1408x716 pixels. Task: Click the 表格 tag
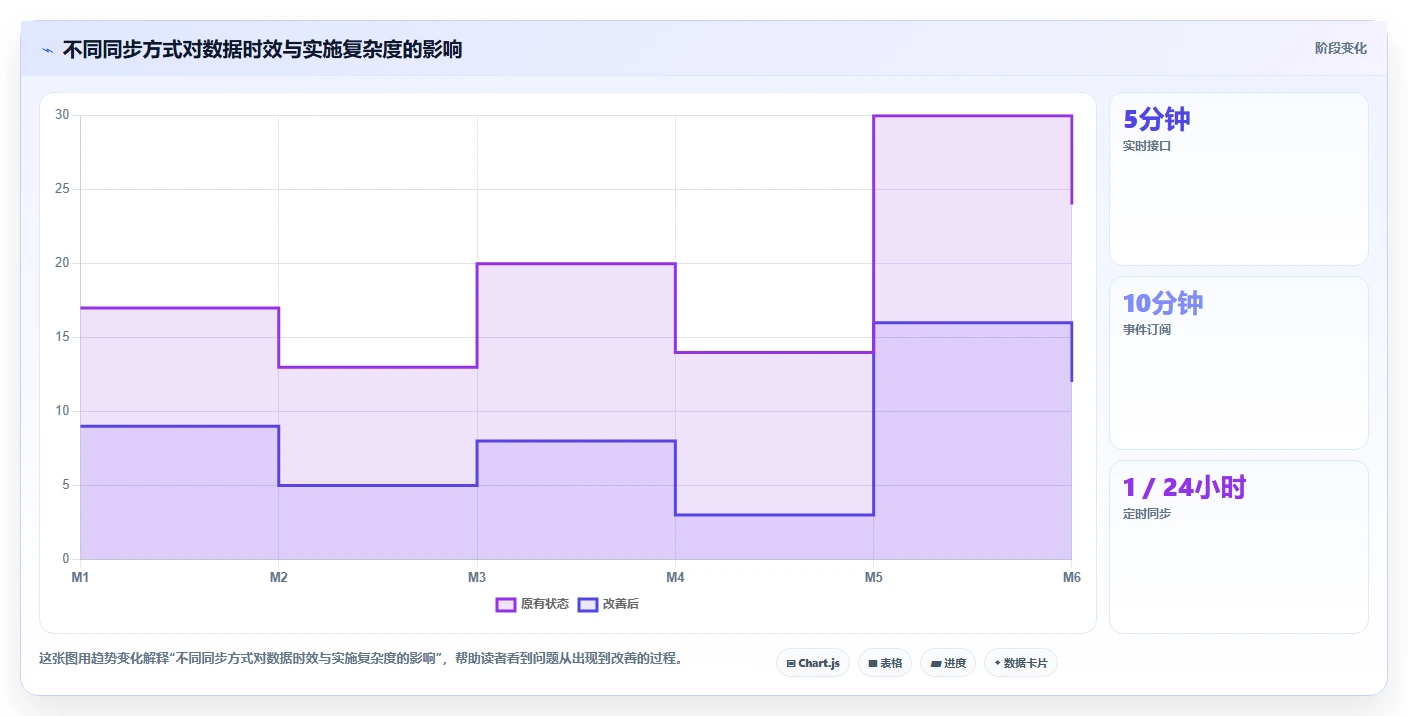pos(885,663)
